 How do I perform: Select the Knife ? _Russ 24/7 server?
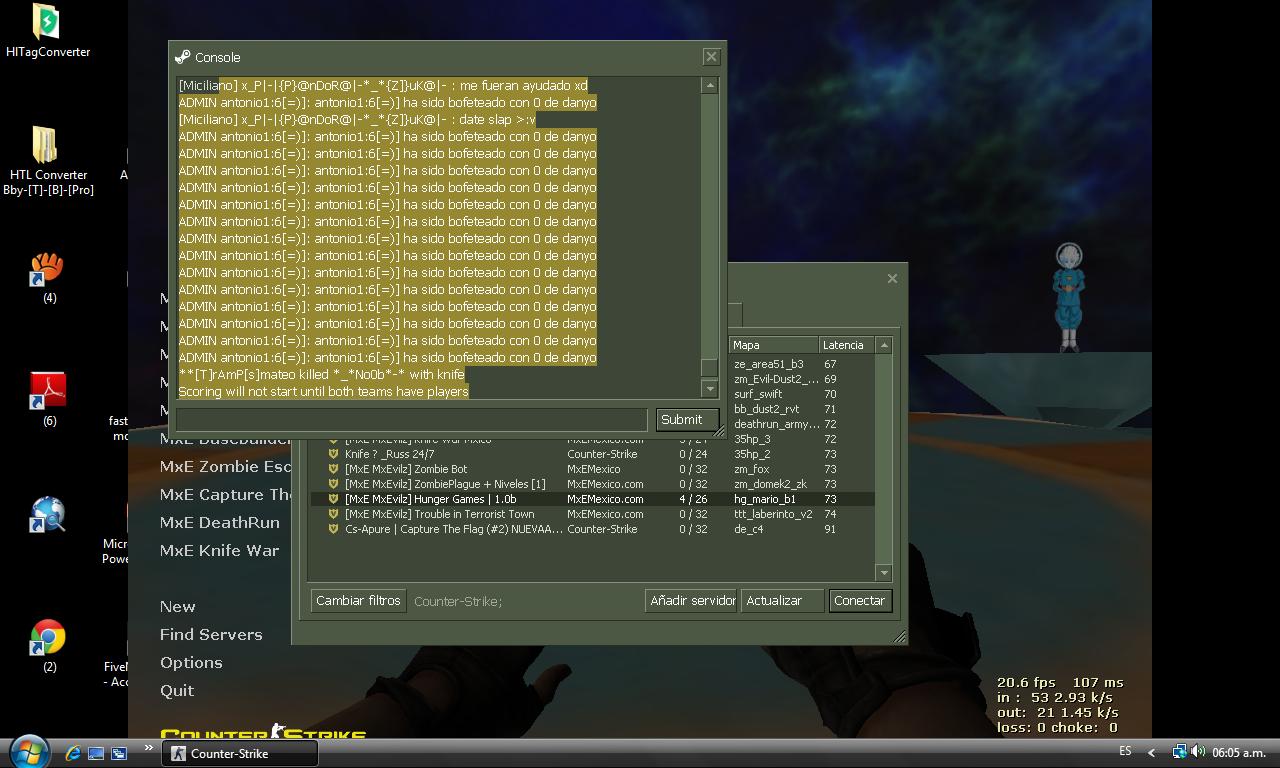pos(592,454)
